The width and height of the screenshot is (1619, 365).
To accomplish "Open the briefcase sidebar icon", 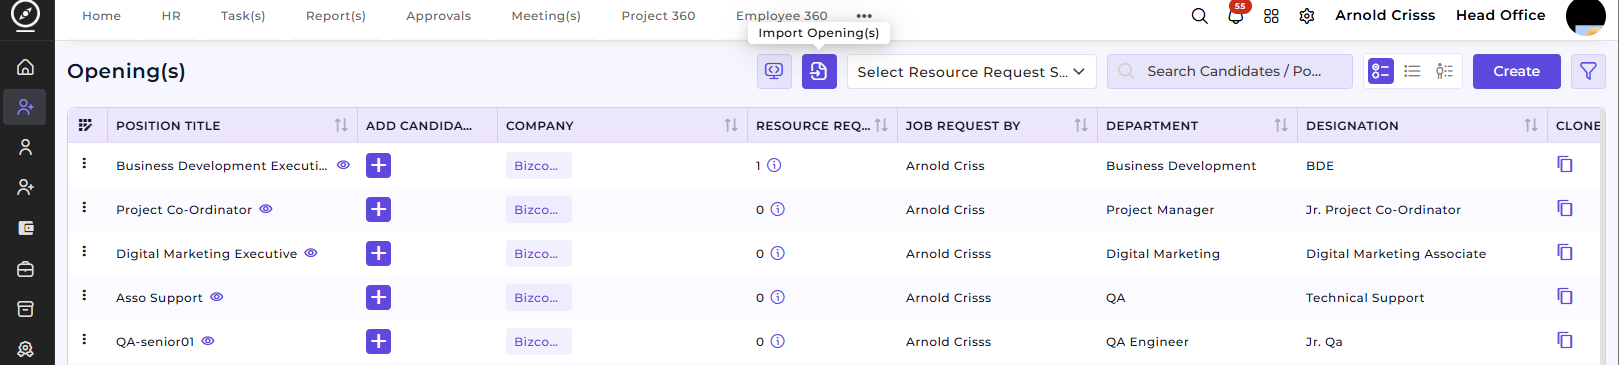I will [x=26, y=269].
